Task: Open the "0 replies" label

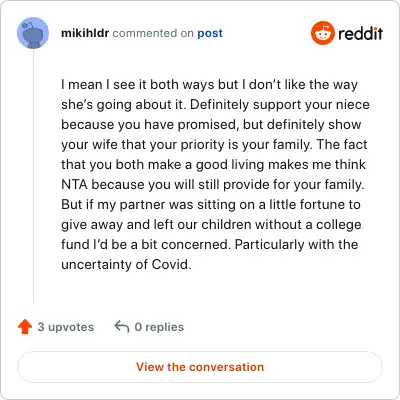Action: [x=159, y=327]
